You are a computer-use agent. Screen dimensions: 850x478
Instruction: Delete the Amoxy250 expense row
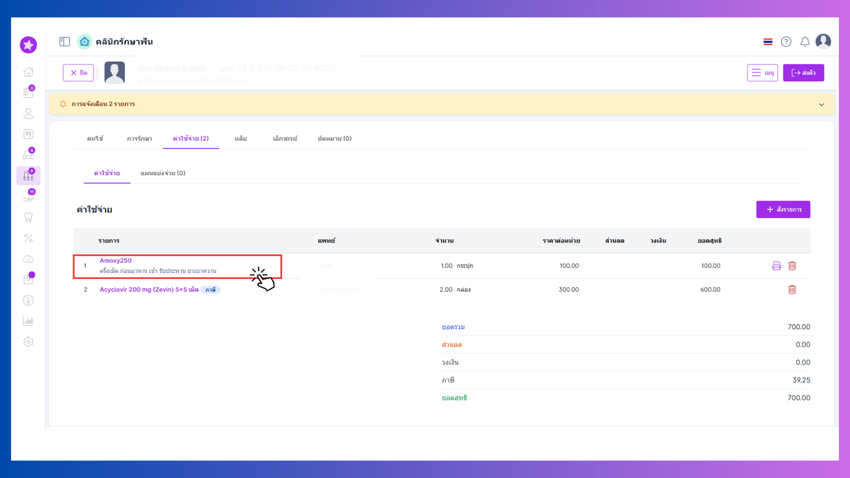[792, 266]
